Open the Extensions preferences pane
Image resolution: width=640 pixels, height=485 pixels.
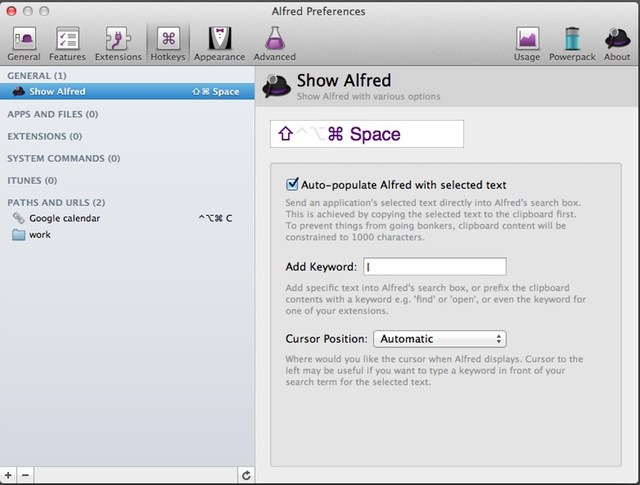point(118,44)
